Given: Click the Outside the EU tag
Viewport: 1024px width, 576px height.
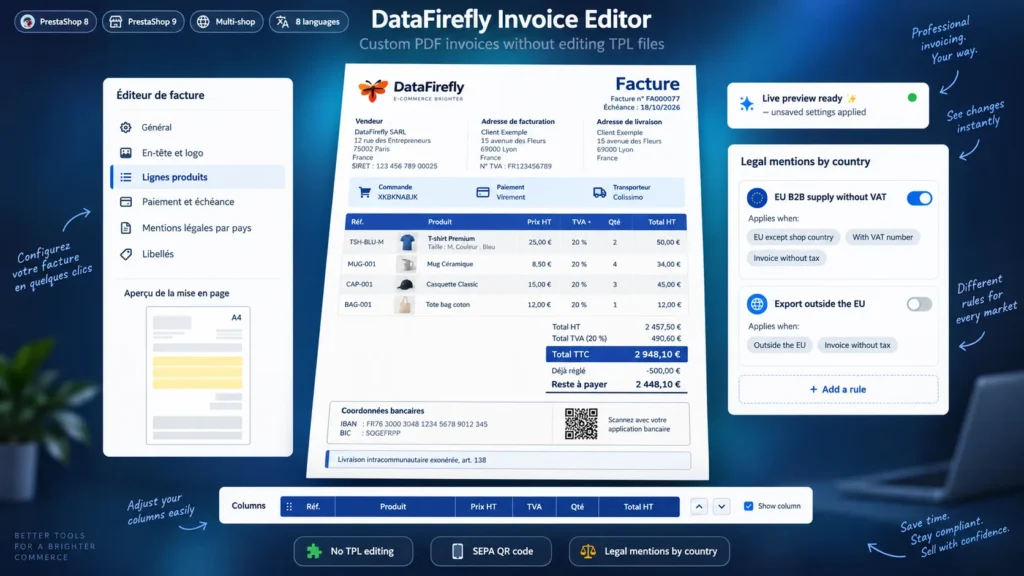Looking at the screenshot, I should pyautogui.click(x=779, y=345).
